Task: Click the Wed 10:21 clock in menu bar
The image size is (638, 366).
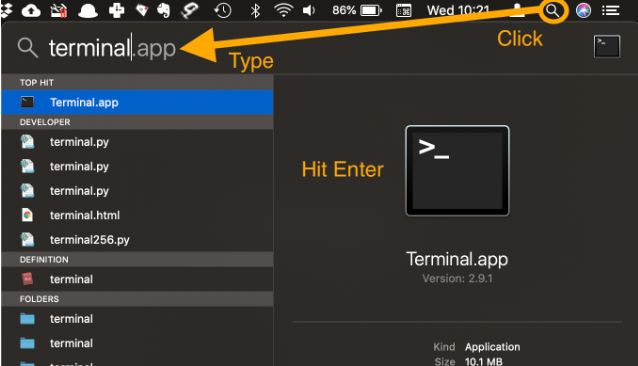Action: pyautogui.click(x=458, y=10)
